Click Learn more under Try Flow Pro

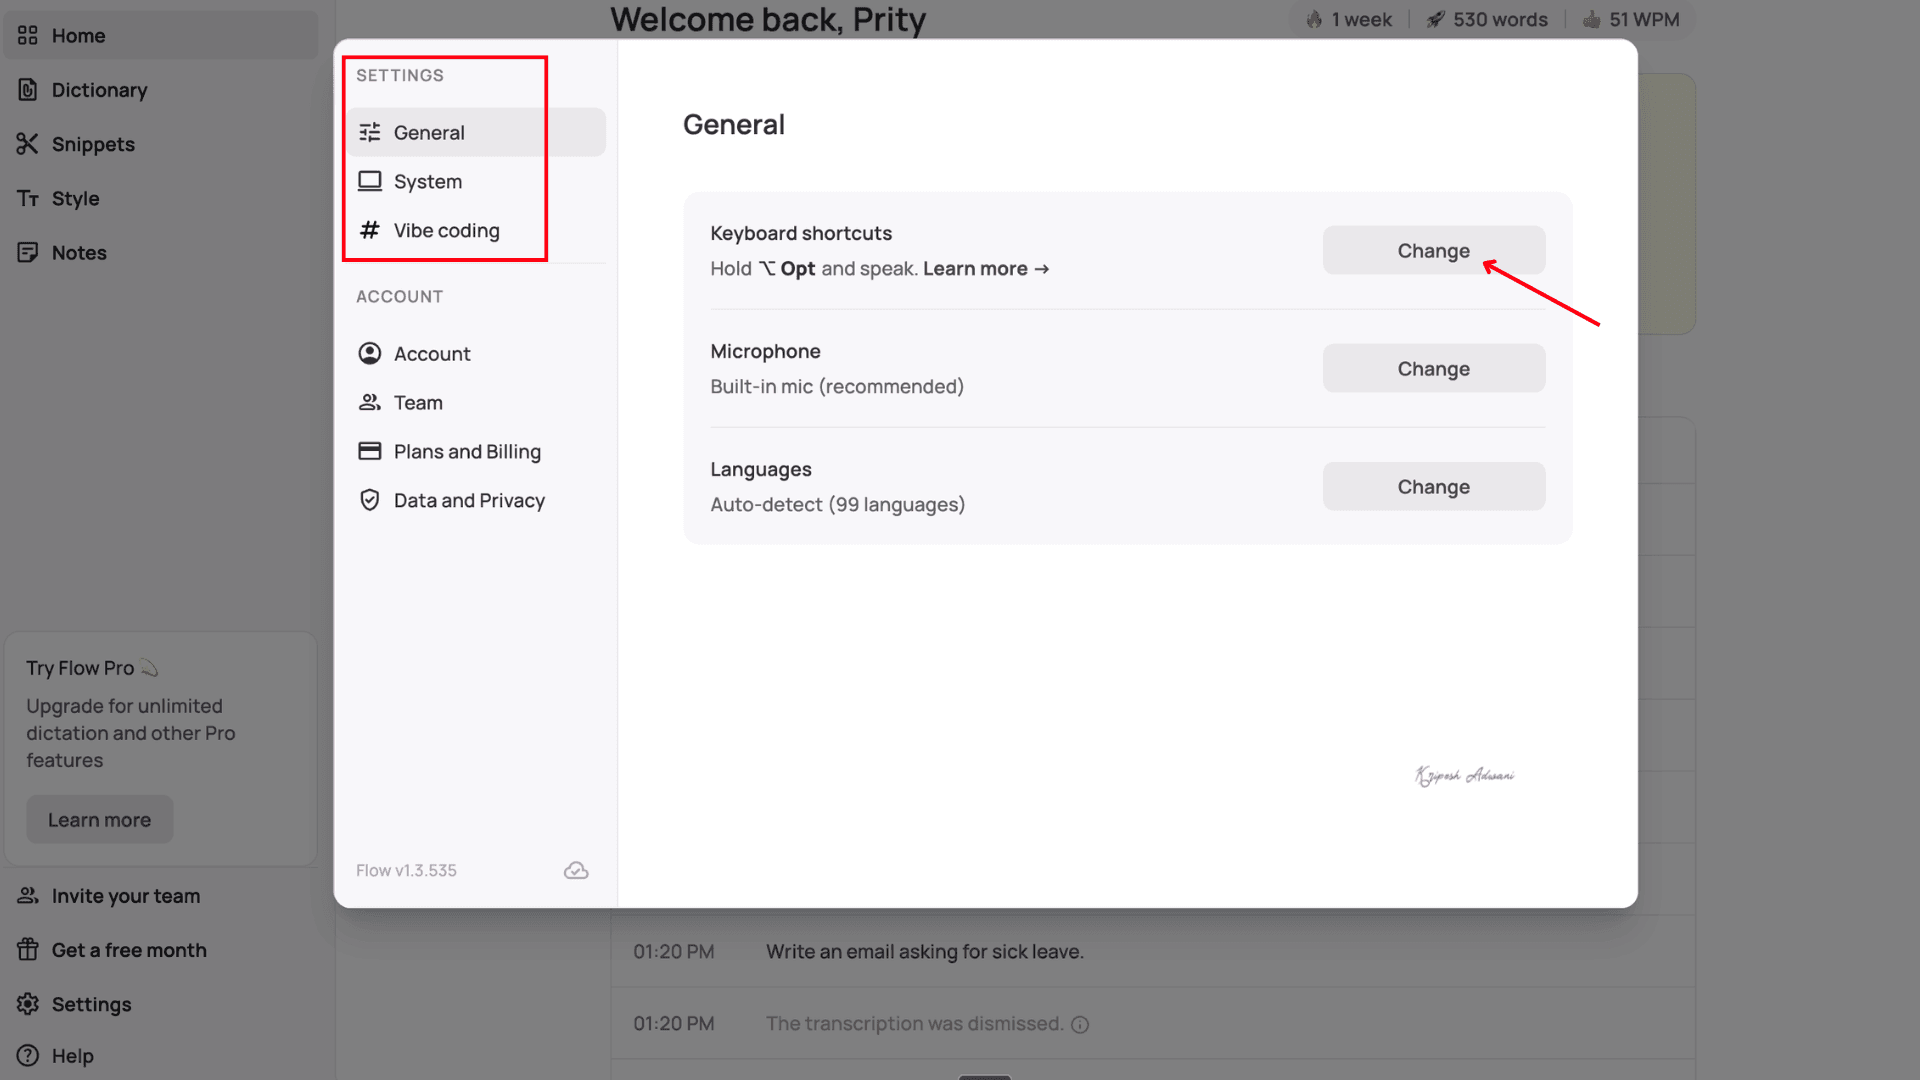pyautogui.click(x=100, y=820)
